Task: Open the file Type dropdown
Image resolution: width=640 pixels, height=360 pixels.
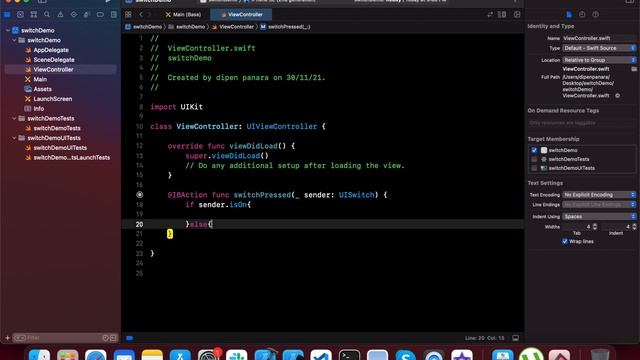Action: pyautogui.click(x=599, y=48)
